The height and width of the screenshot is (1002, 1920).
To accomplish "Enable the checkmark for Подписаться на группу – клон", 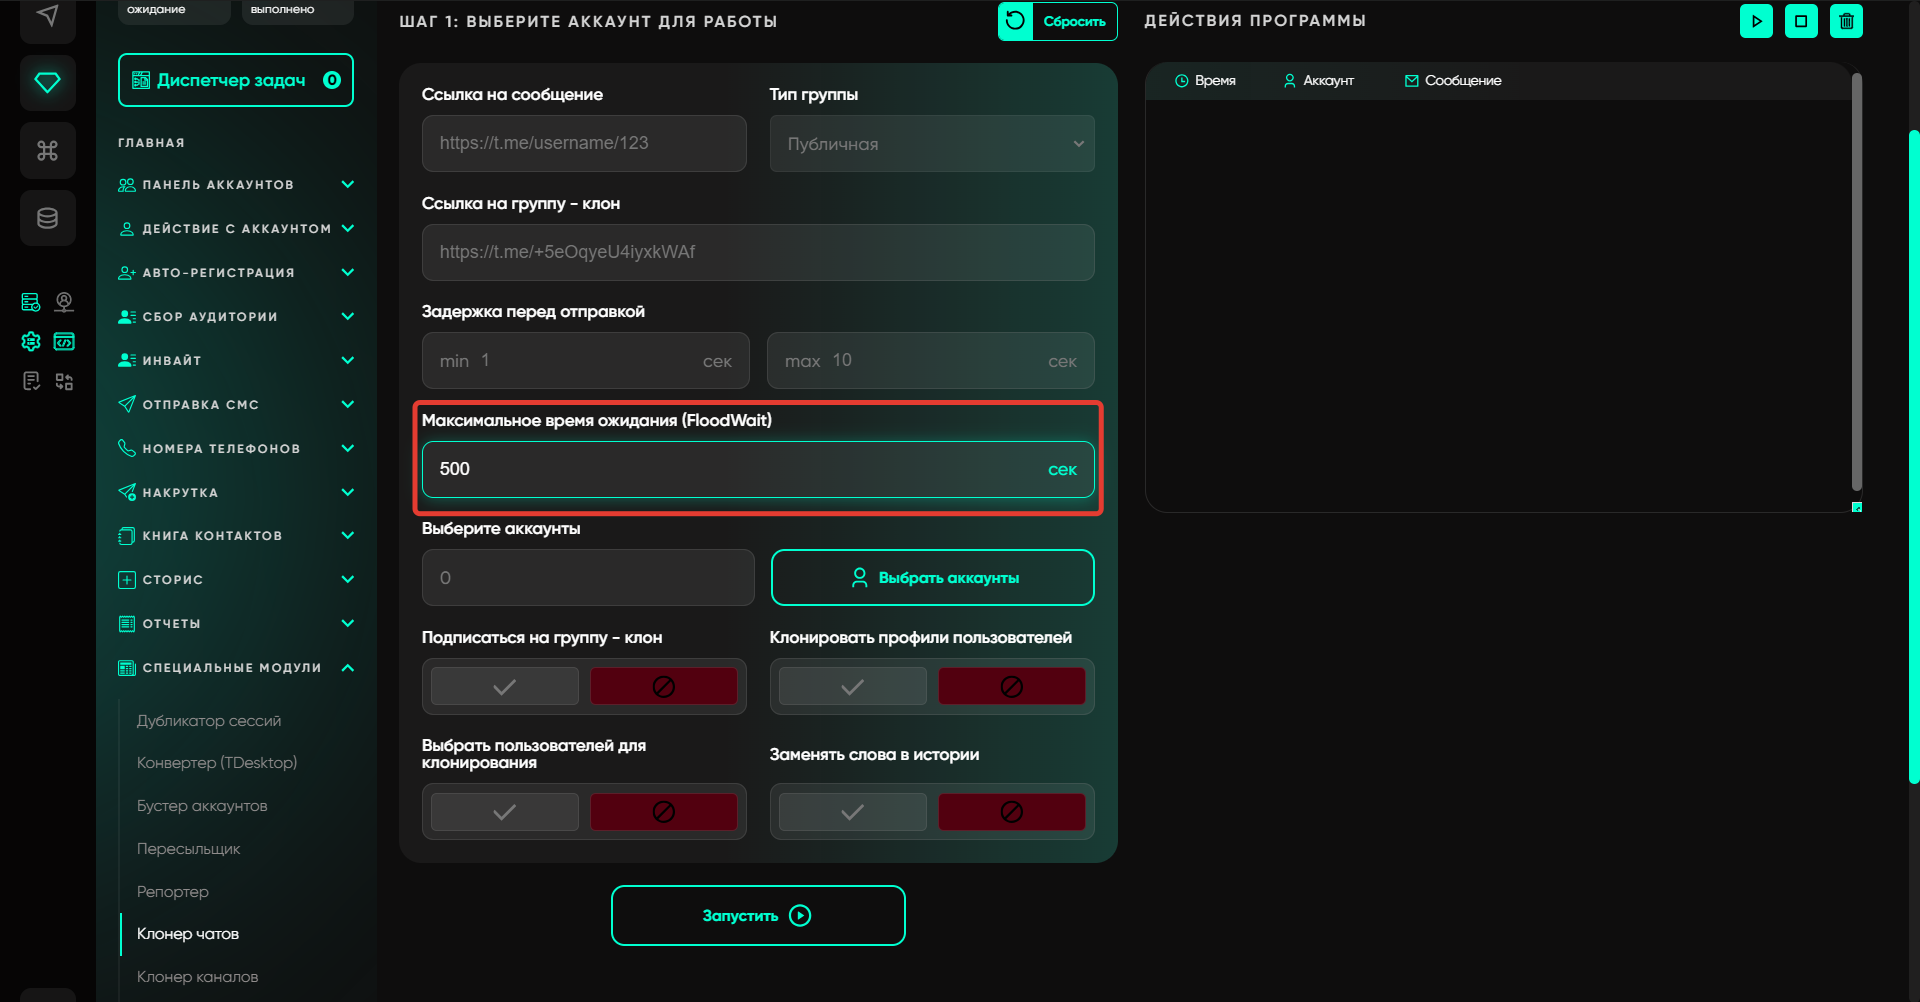I will pyautogui.click(x=504, y=687).
